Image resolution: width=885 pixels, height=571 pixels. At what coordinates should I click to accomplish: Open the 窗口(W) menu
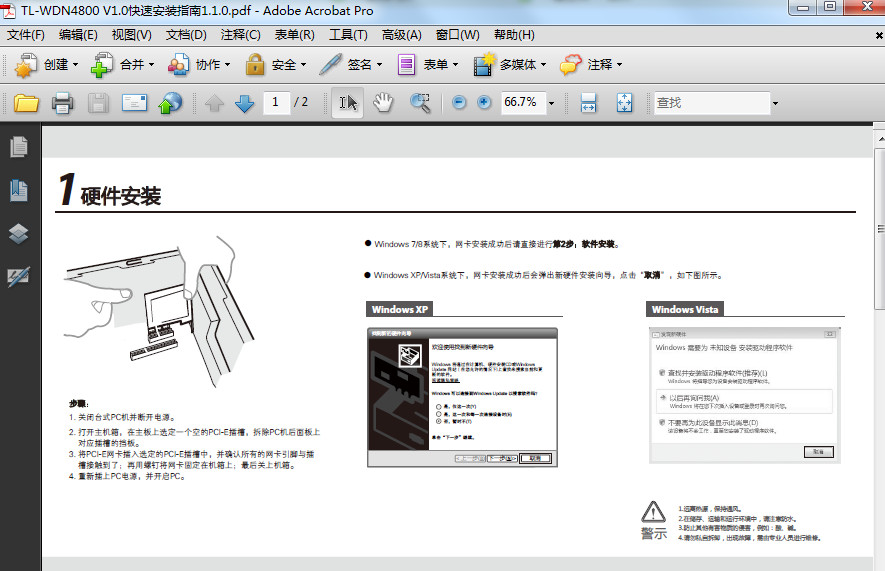coord(457,35)
